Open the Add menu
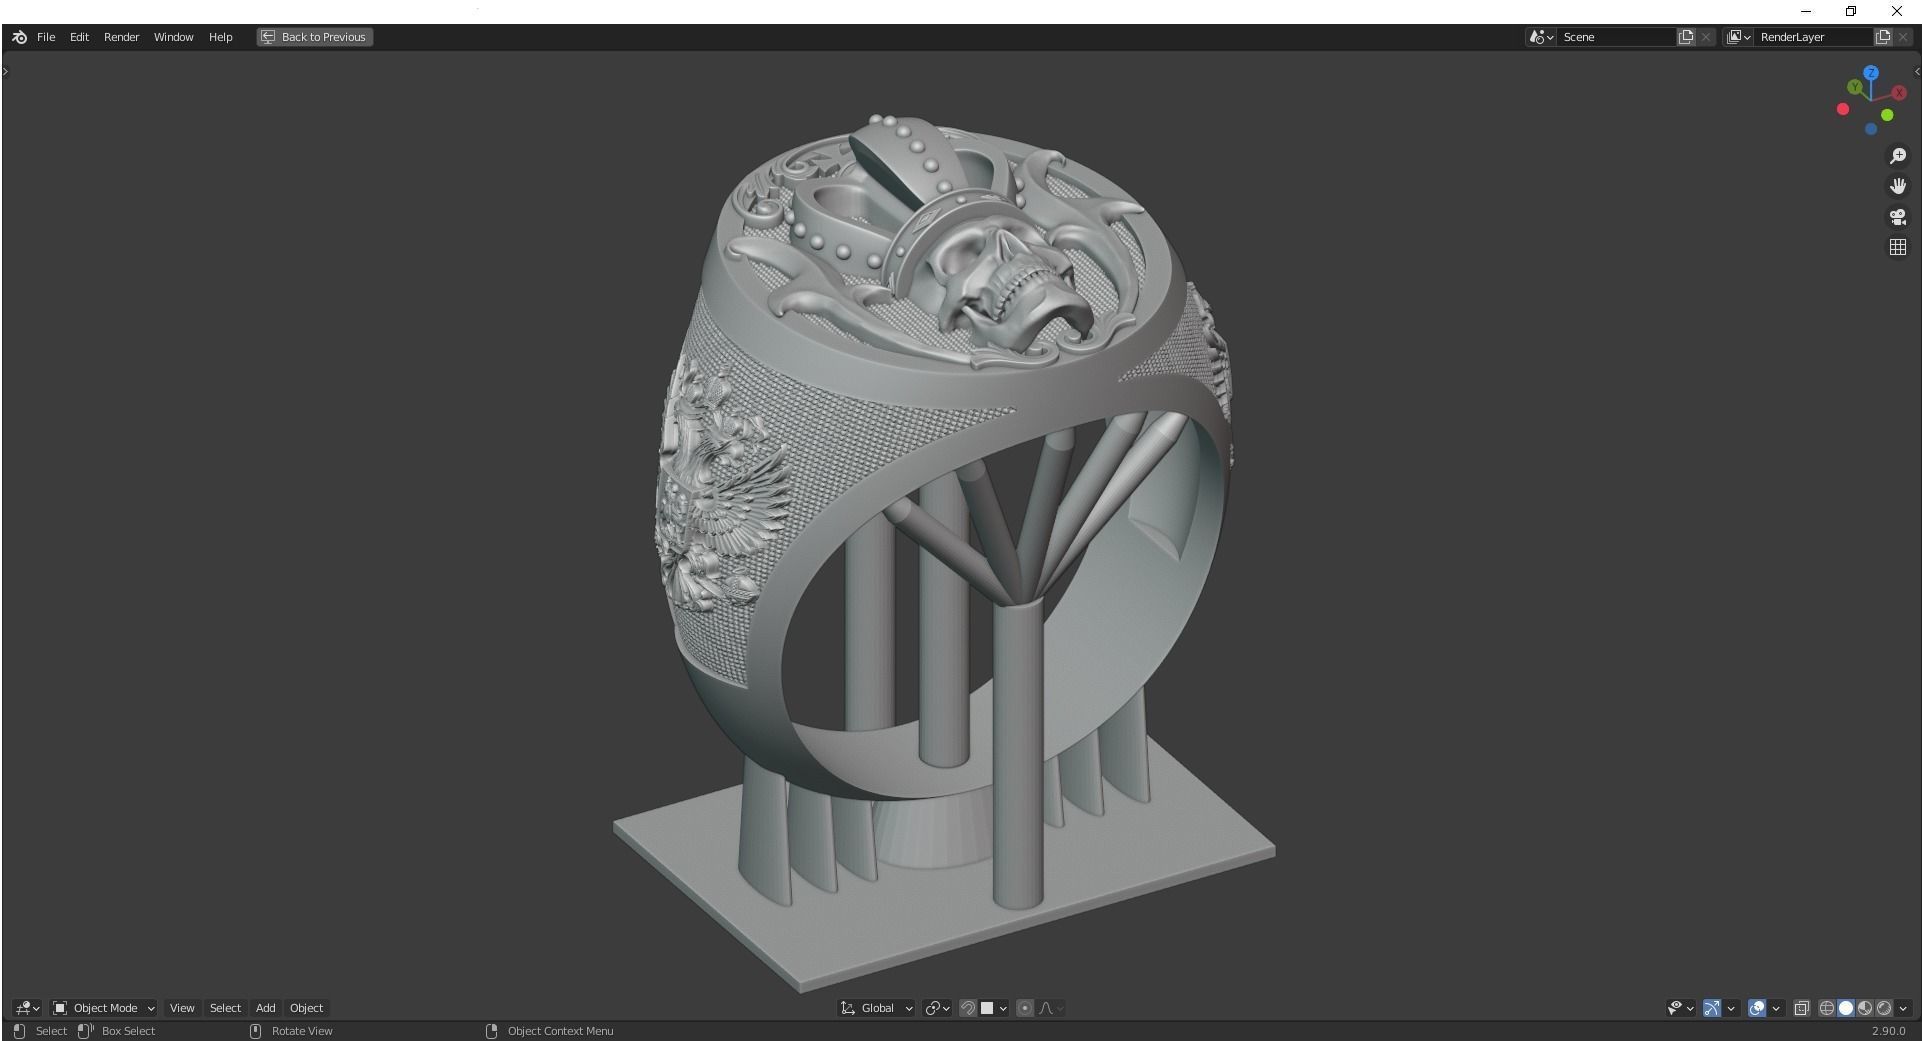1922x1041 pixels. point(265,1008)
